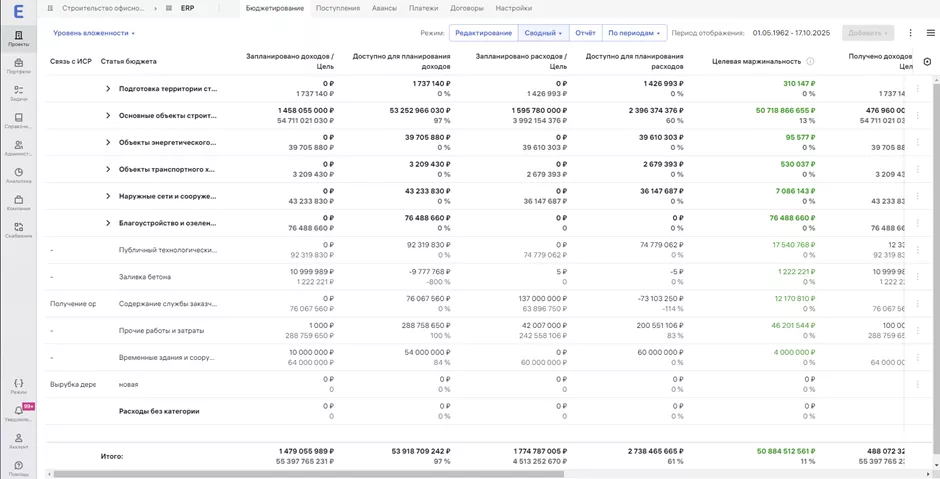Viewport: 940px width, 479px height.
Task: Open the По периодам dropdown
Action: click(x=634, y=33)
